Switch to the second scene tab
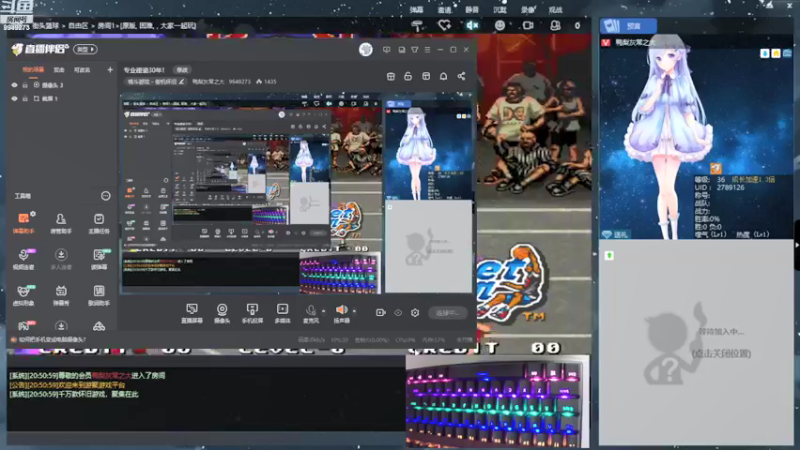The height and width of the screenshot is (450, 800). pos(59,70)
